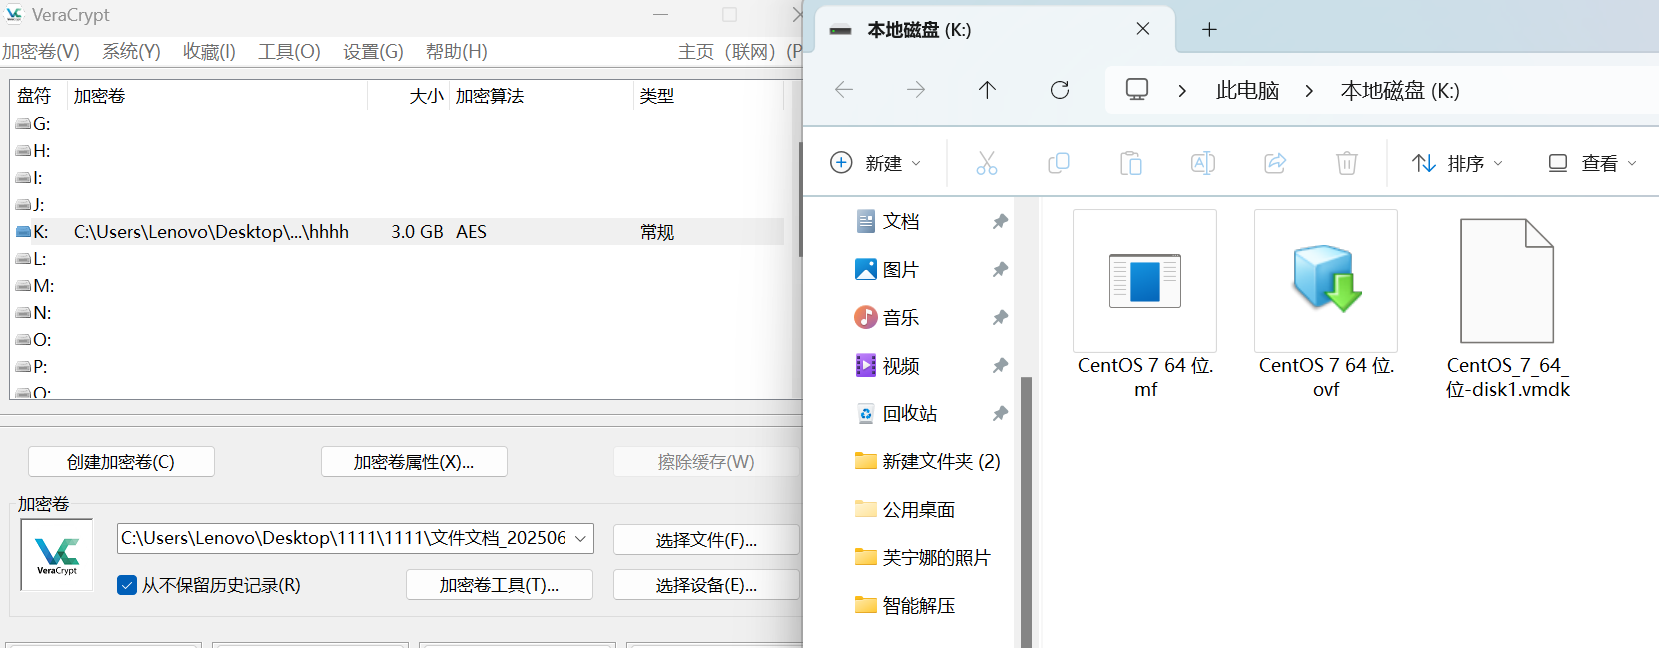This screenshot has height=648, width=1659.
Task: Click the This PC monitor icon in address bar
Action: (x=1137, y=89)
